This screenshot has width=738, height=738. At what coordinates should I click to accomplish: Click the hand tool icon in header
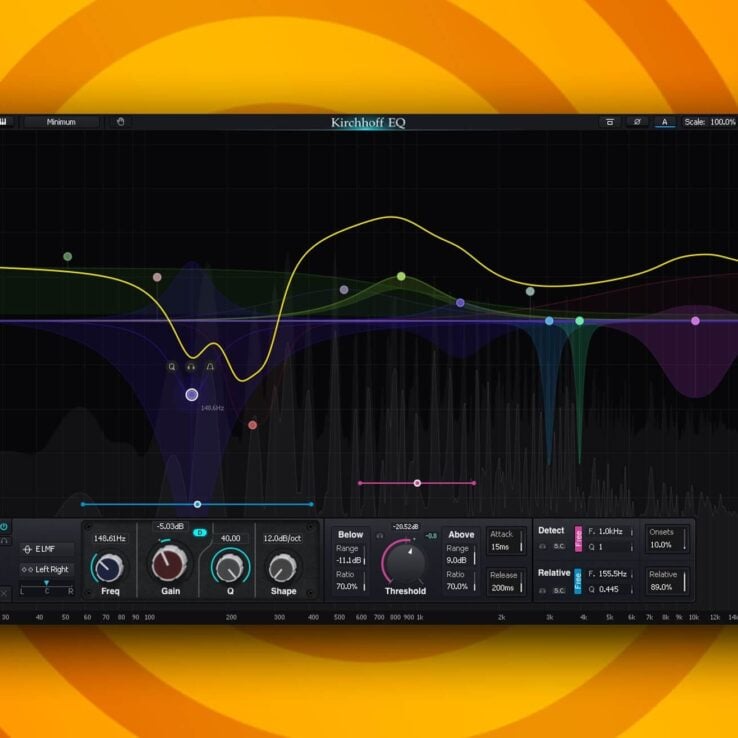click(x=120, y=122)
